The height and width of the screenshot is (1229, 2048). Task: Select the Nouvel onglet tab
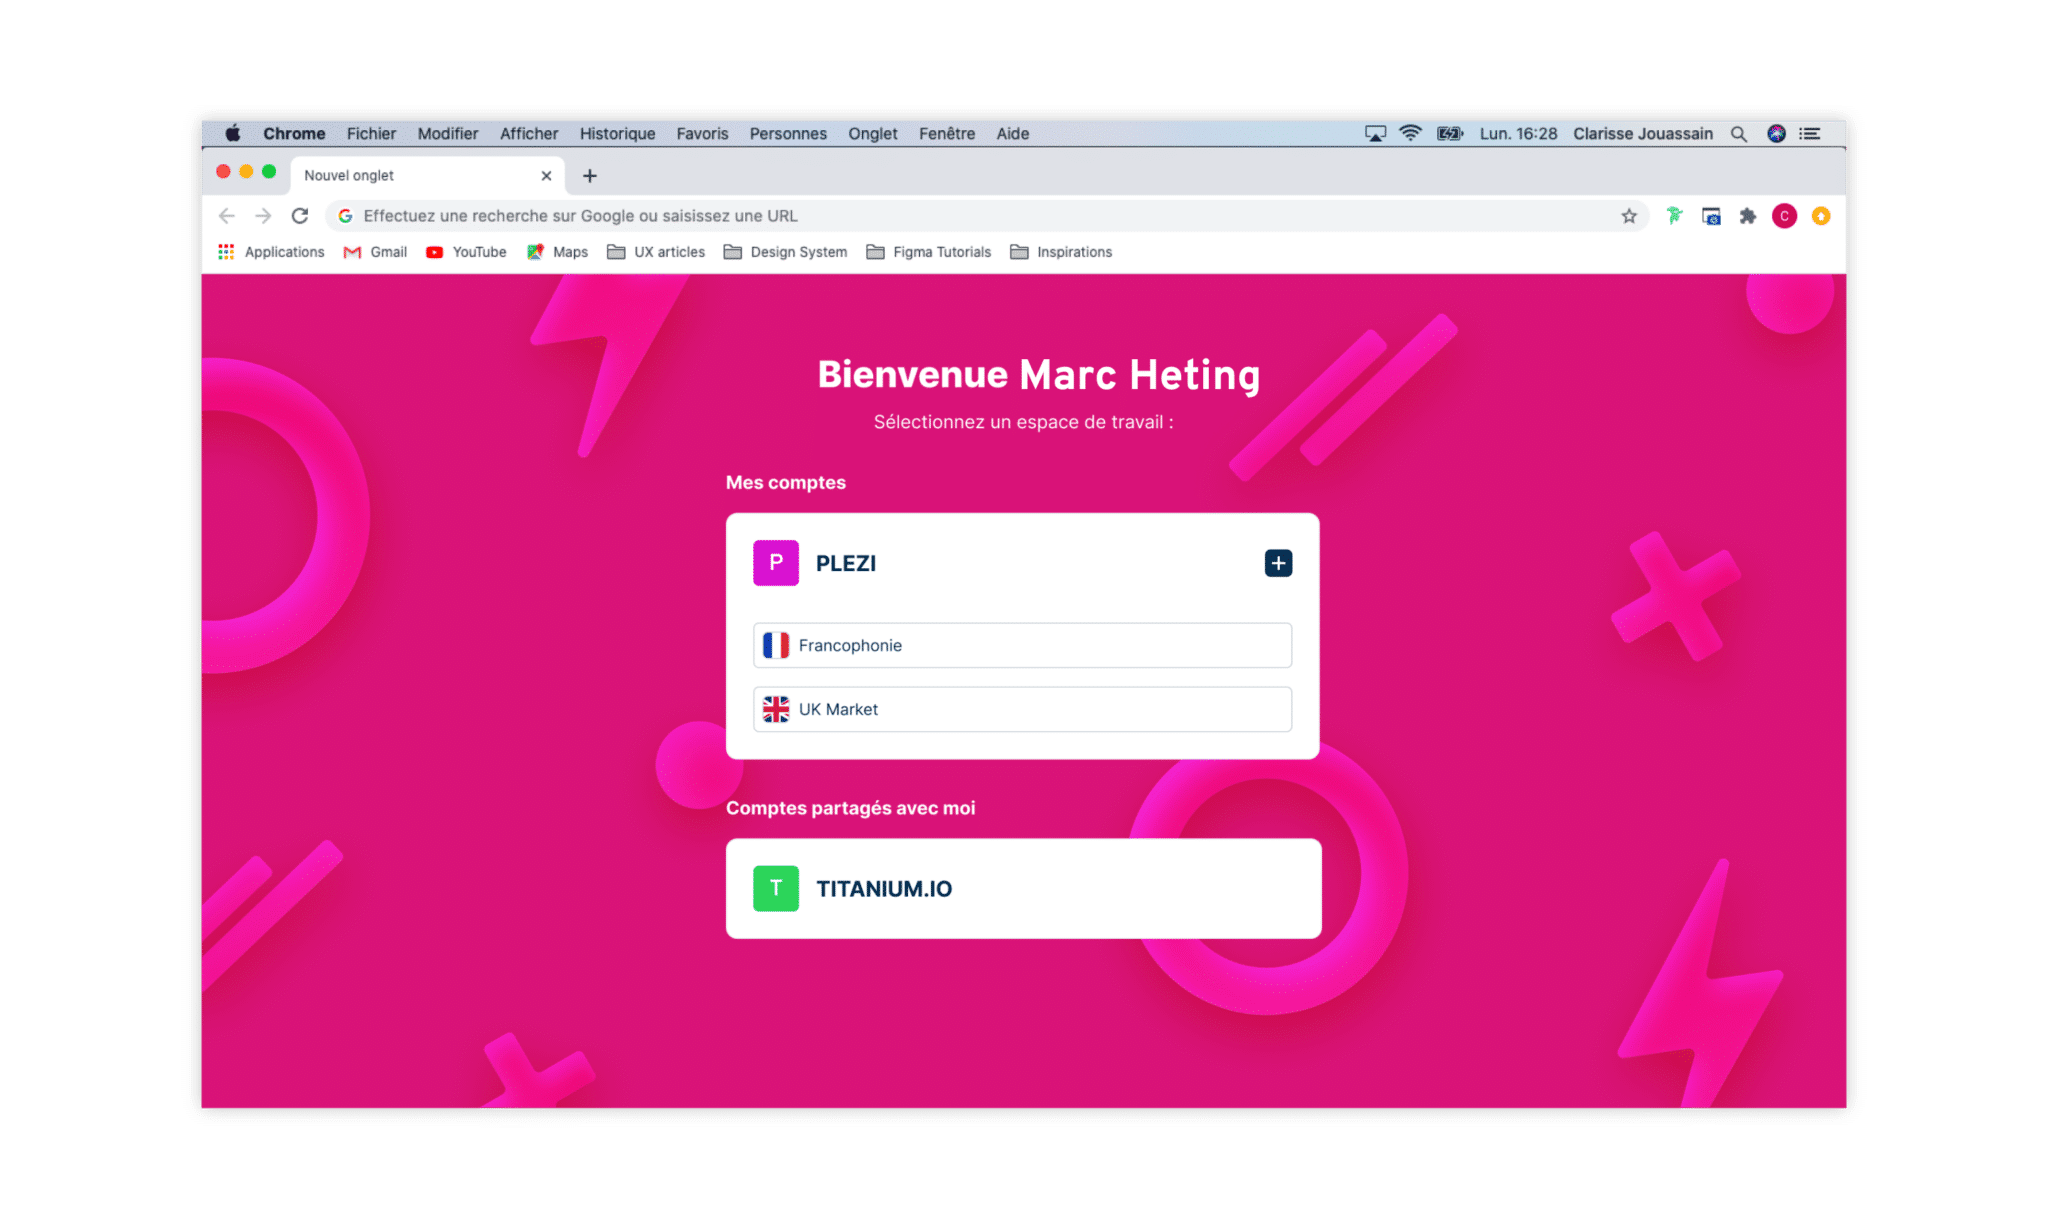(427, 176)
